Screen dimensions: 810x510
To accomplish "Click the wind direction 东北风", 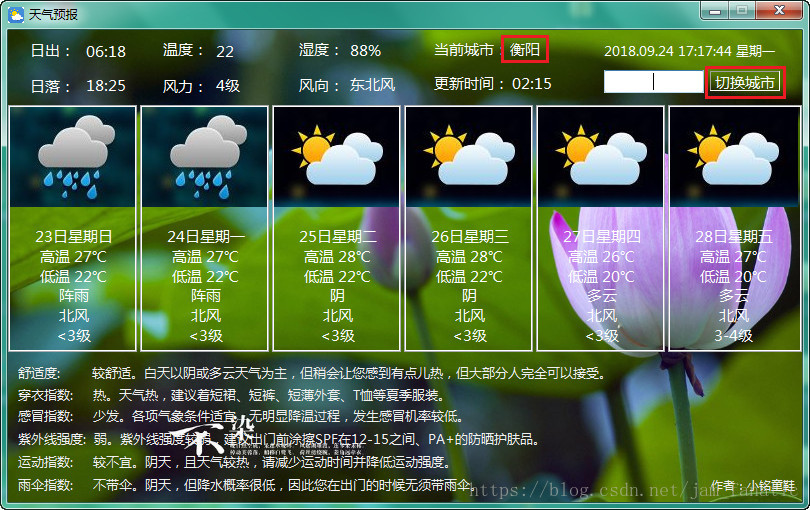I will (372, 85).
